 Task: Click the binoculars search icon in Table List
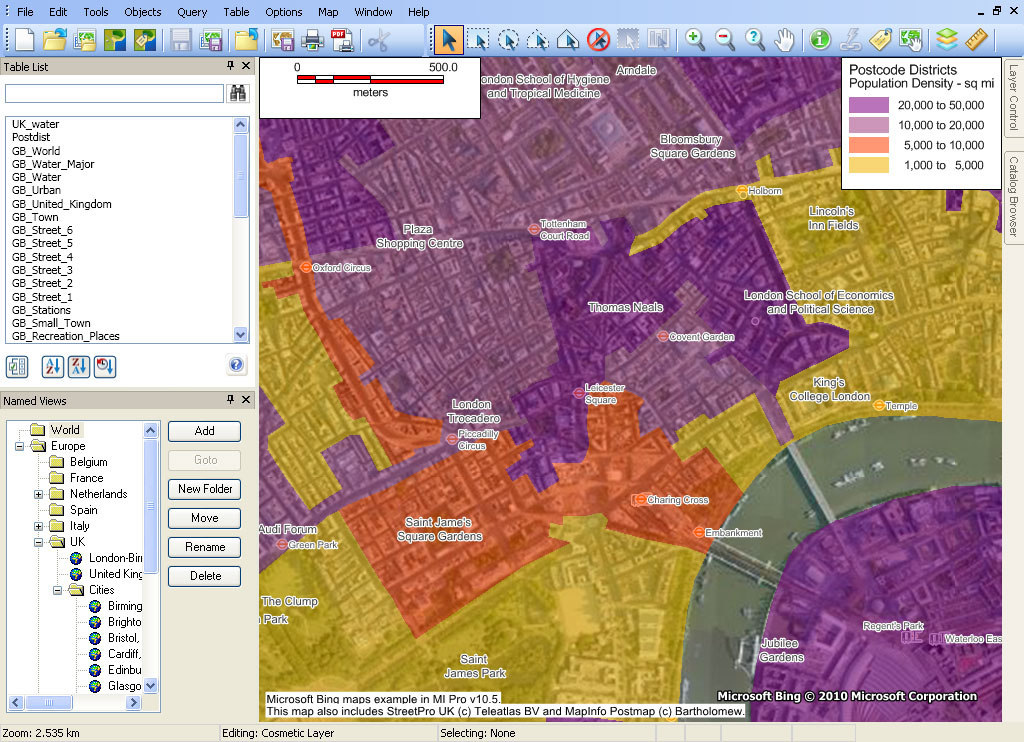239,93
